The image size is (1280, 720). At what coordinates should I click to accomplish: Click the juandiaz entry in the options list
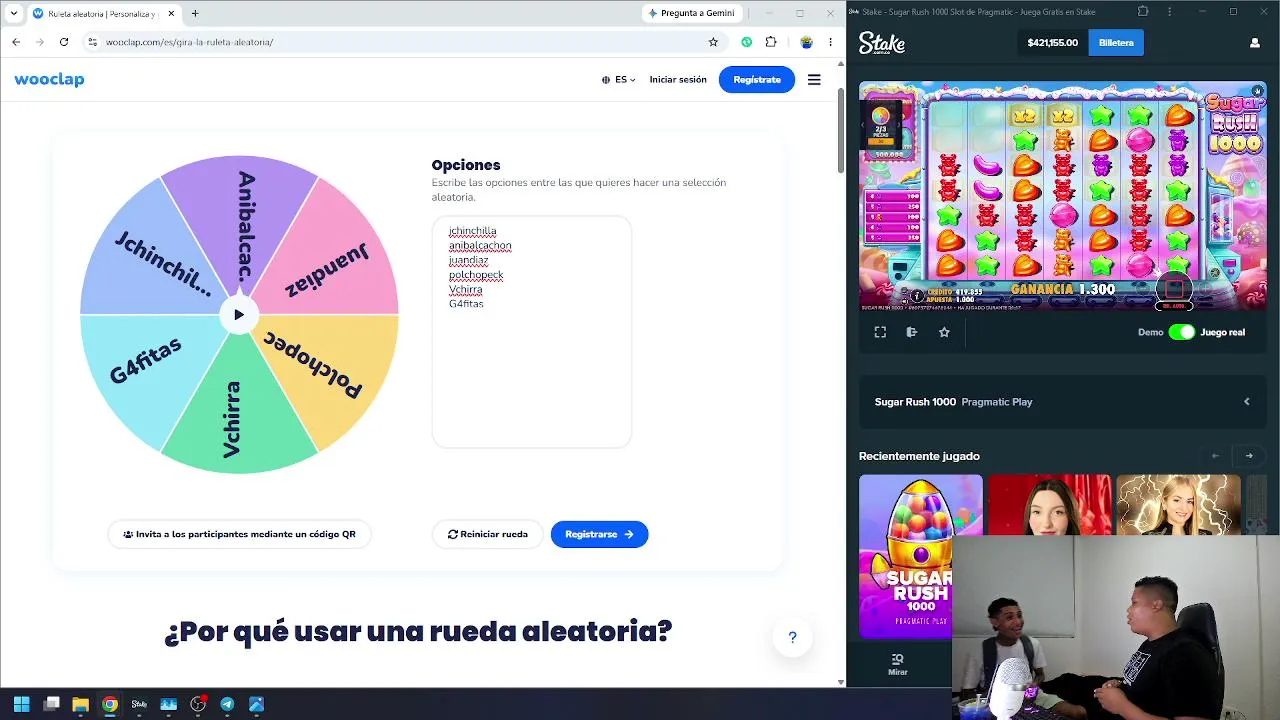tap(469, 260)
